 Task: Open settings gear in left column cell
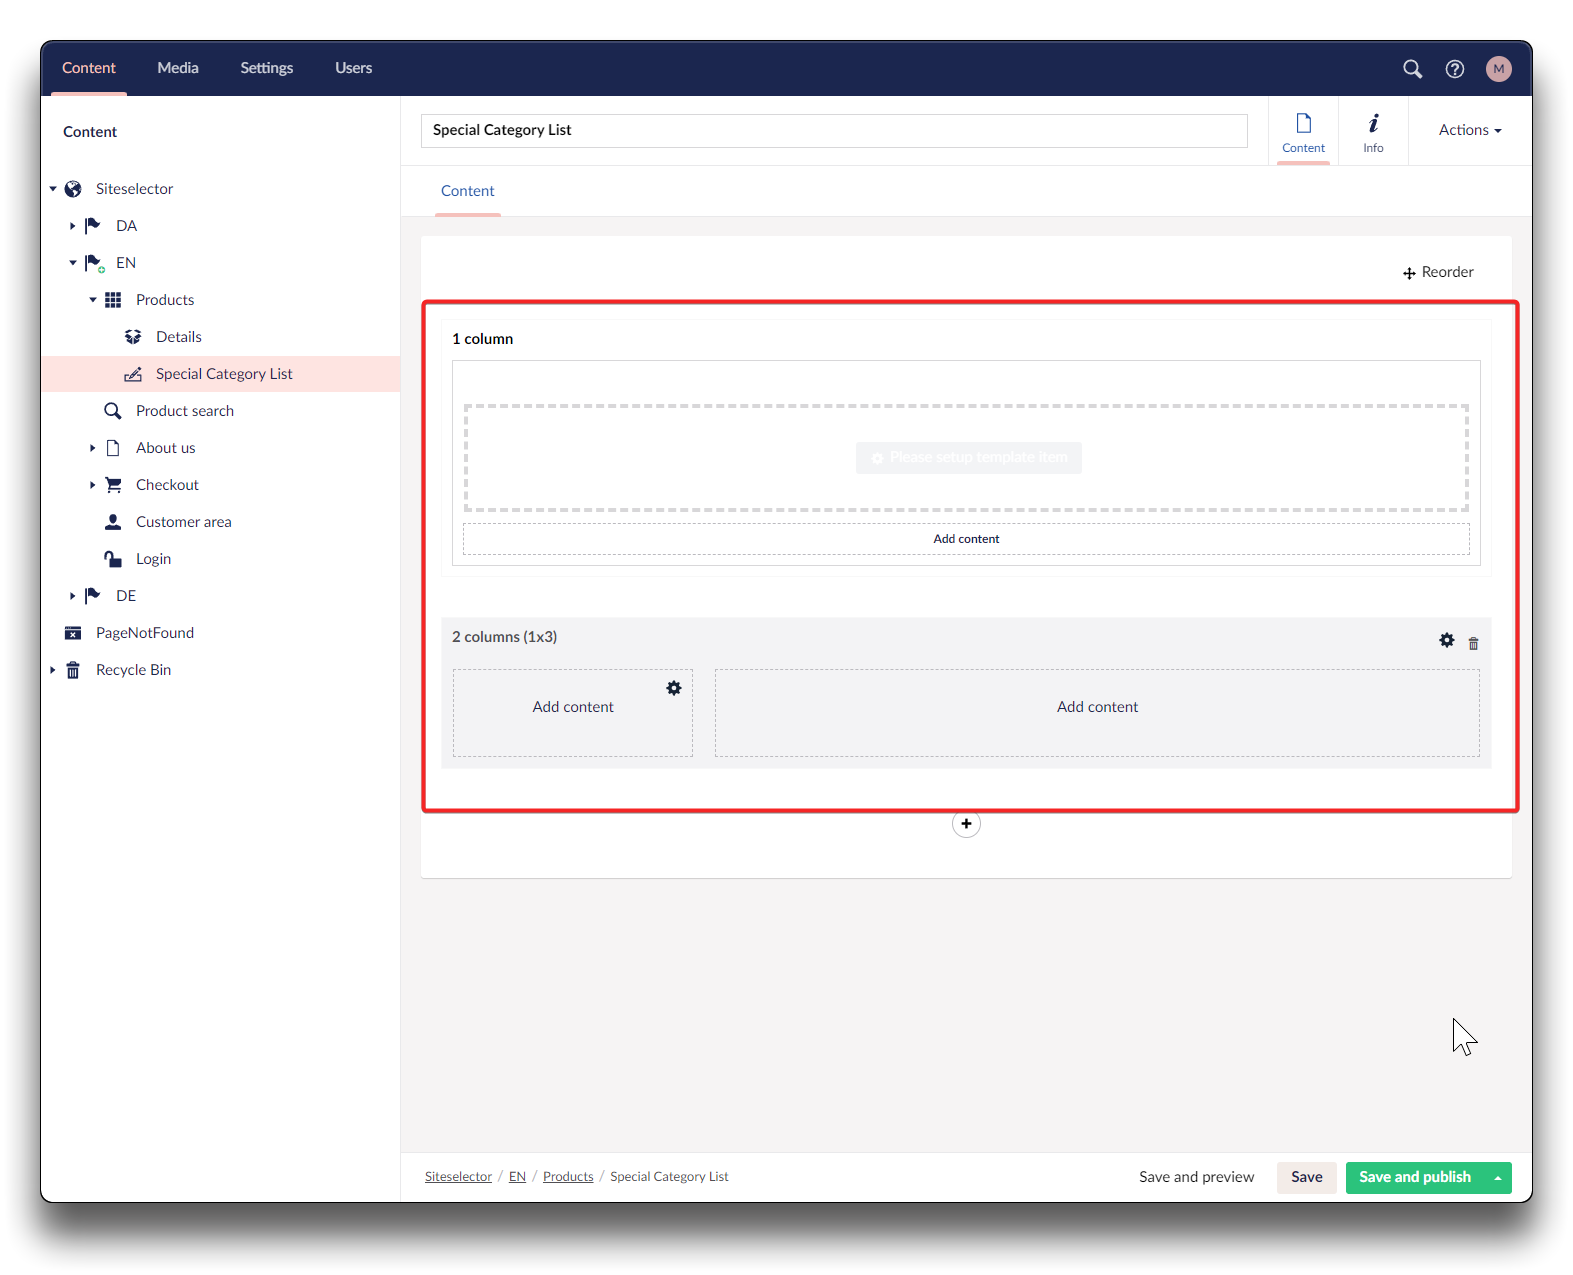674,688
